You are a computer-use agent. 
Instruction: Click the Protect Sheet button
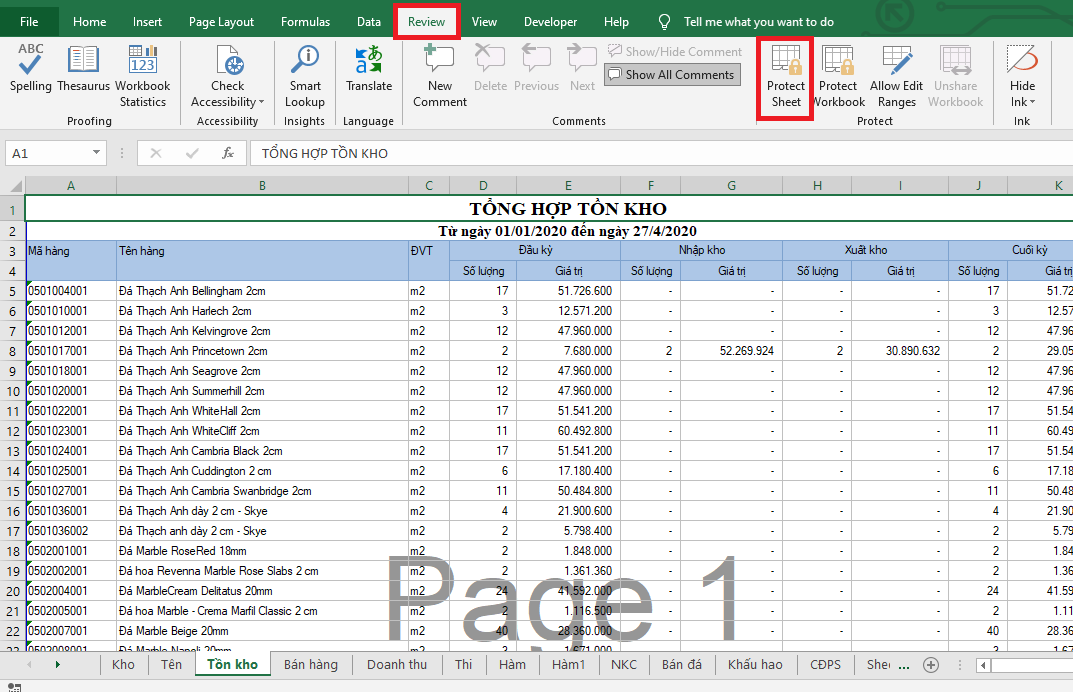[786, 77]
